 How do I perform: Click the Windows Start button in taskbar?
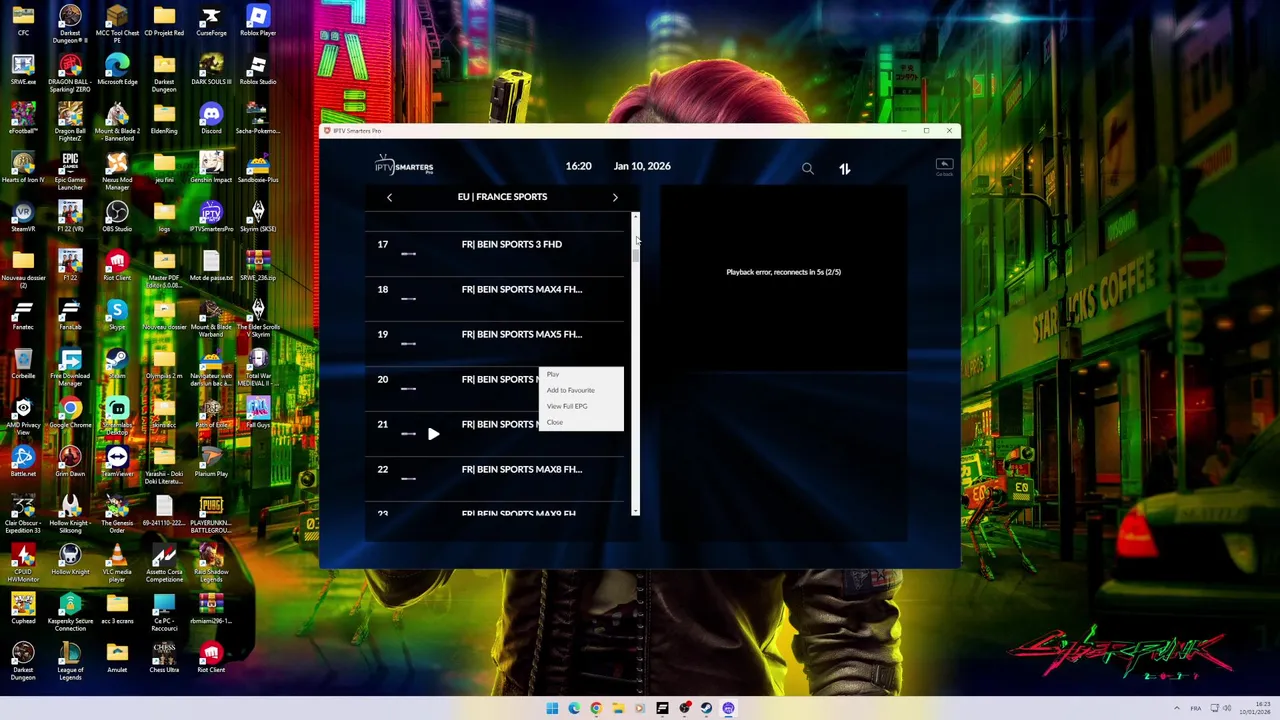[552, 708]
